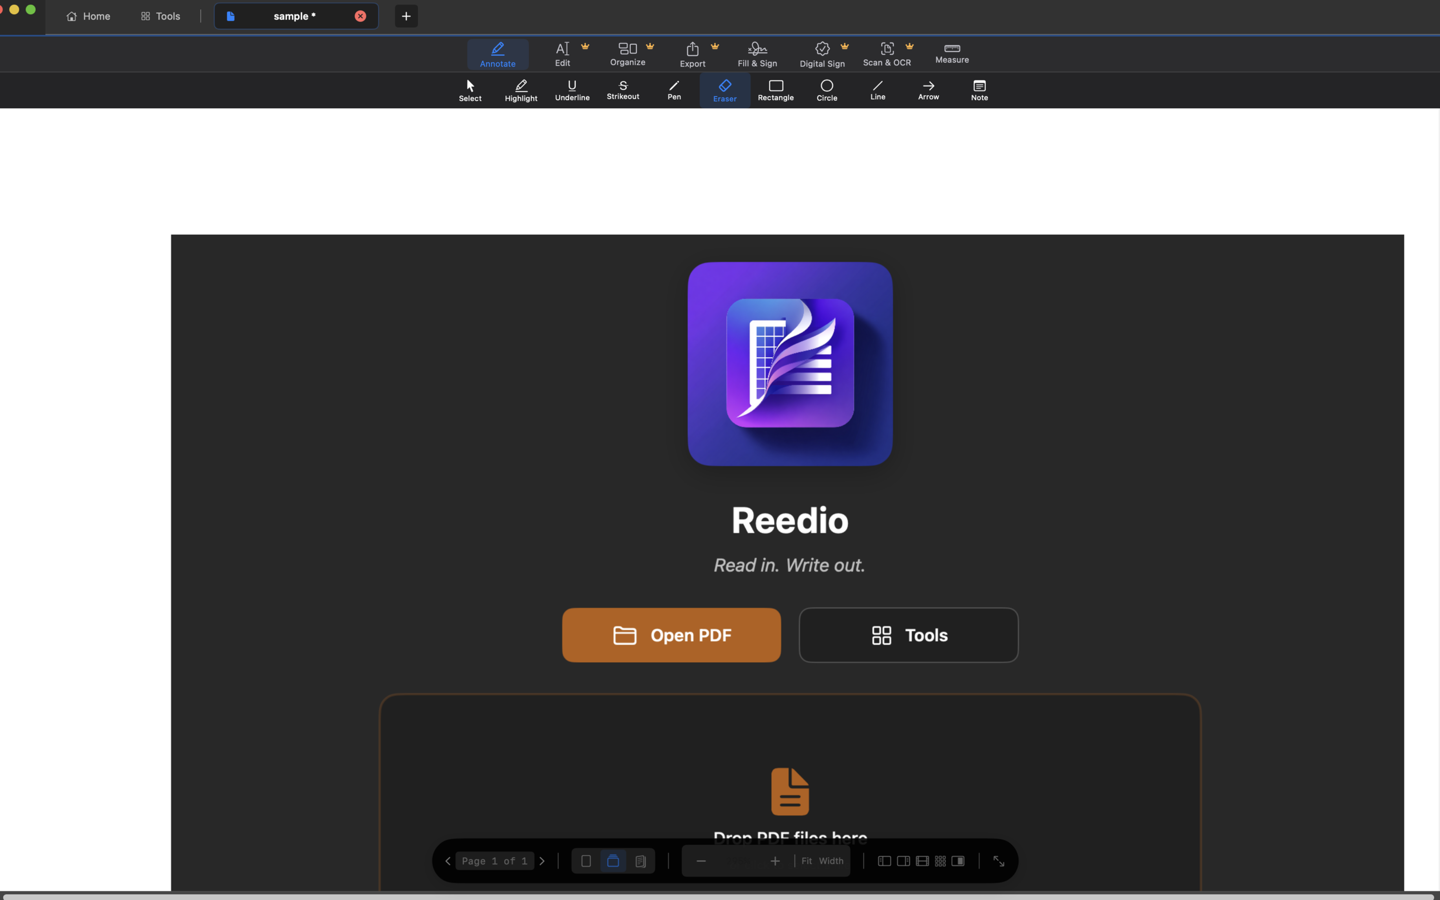Click the previous page chevron
This screenshot has width=1440, height=900.
(x=447, y=861)
